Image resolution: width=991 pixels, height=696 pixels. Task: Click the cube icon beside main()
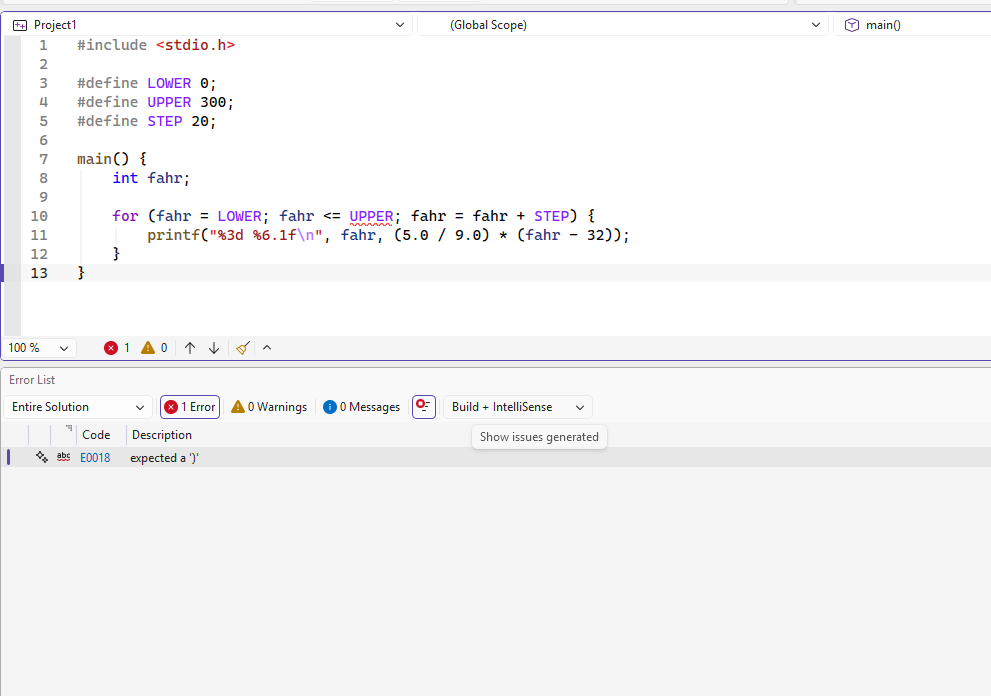click(851, 25)
